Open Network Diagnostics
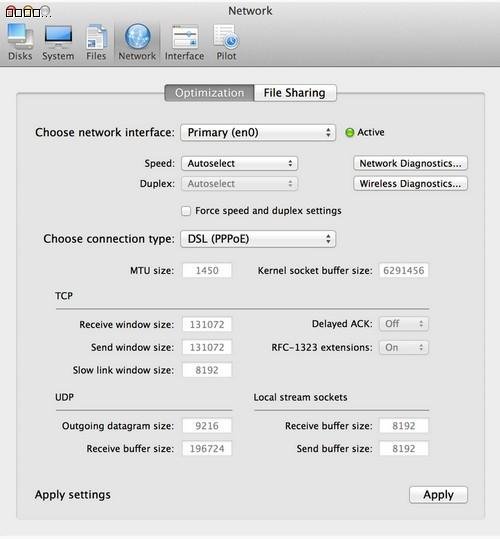500x539 pixels. pyautogui.click(x=410, y=163)
